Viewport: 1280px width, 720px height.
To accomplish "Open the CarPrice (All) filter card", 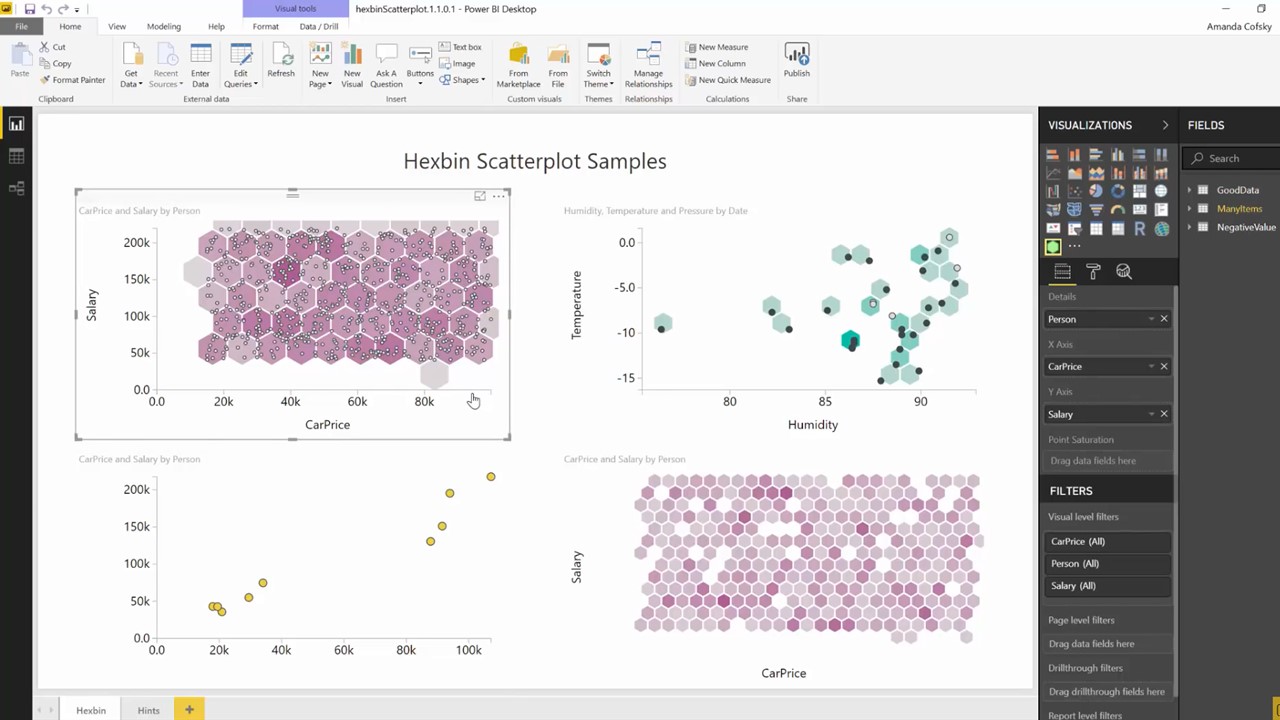I will pyautogui.click(x=1108, y=541).
